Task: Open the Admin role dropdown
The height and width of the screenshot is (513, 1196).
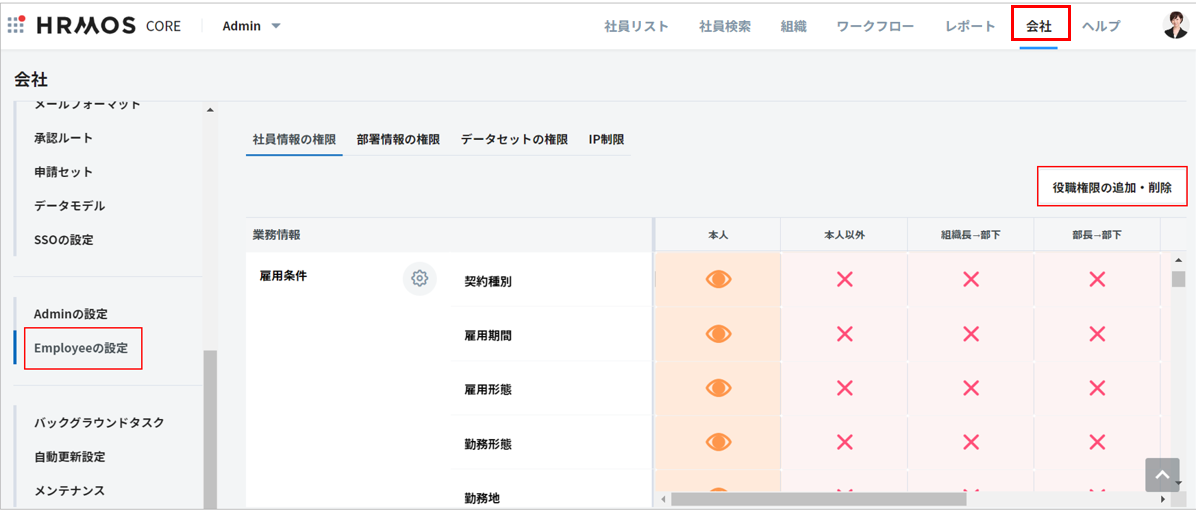Action: tap(252, 26)
